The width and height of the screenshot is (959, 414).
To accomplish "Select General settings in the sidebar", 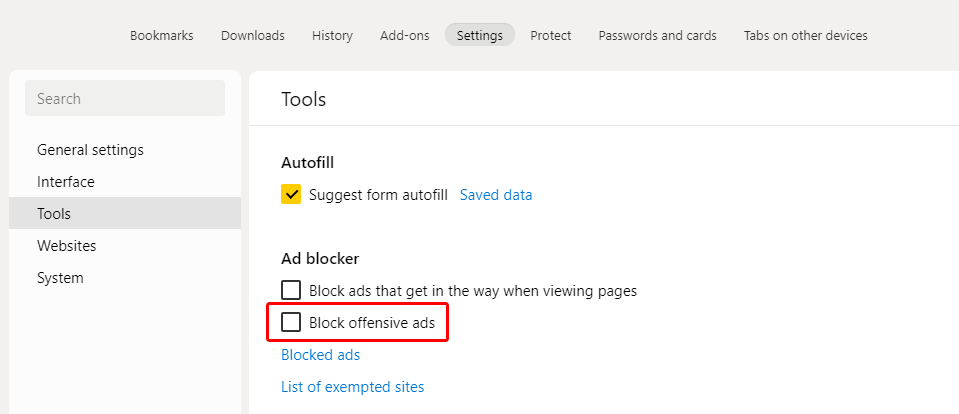I will [90, 150].
